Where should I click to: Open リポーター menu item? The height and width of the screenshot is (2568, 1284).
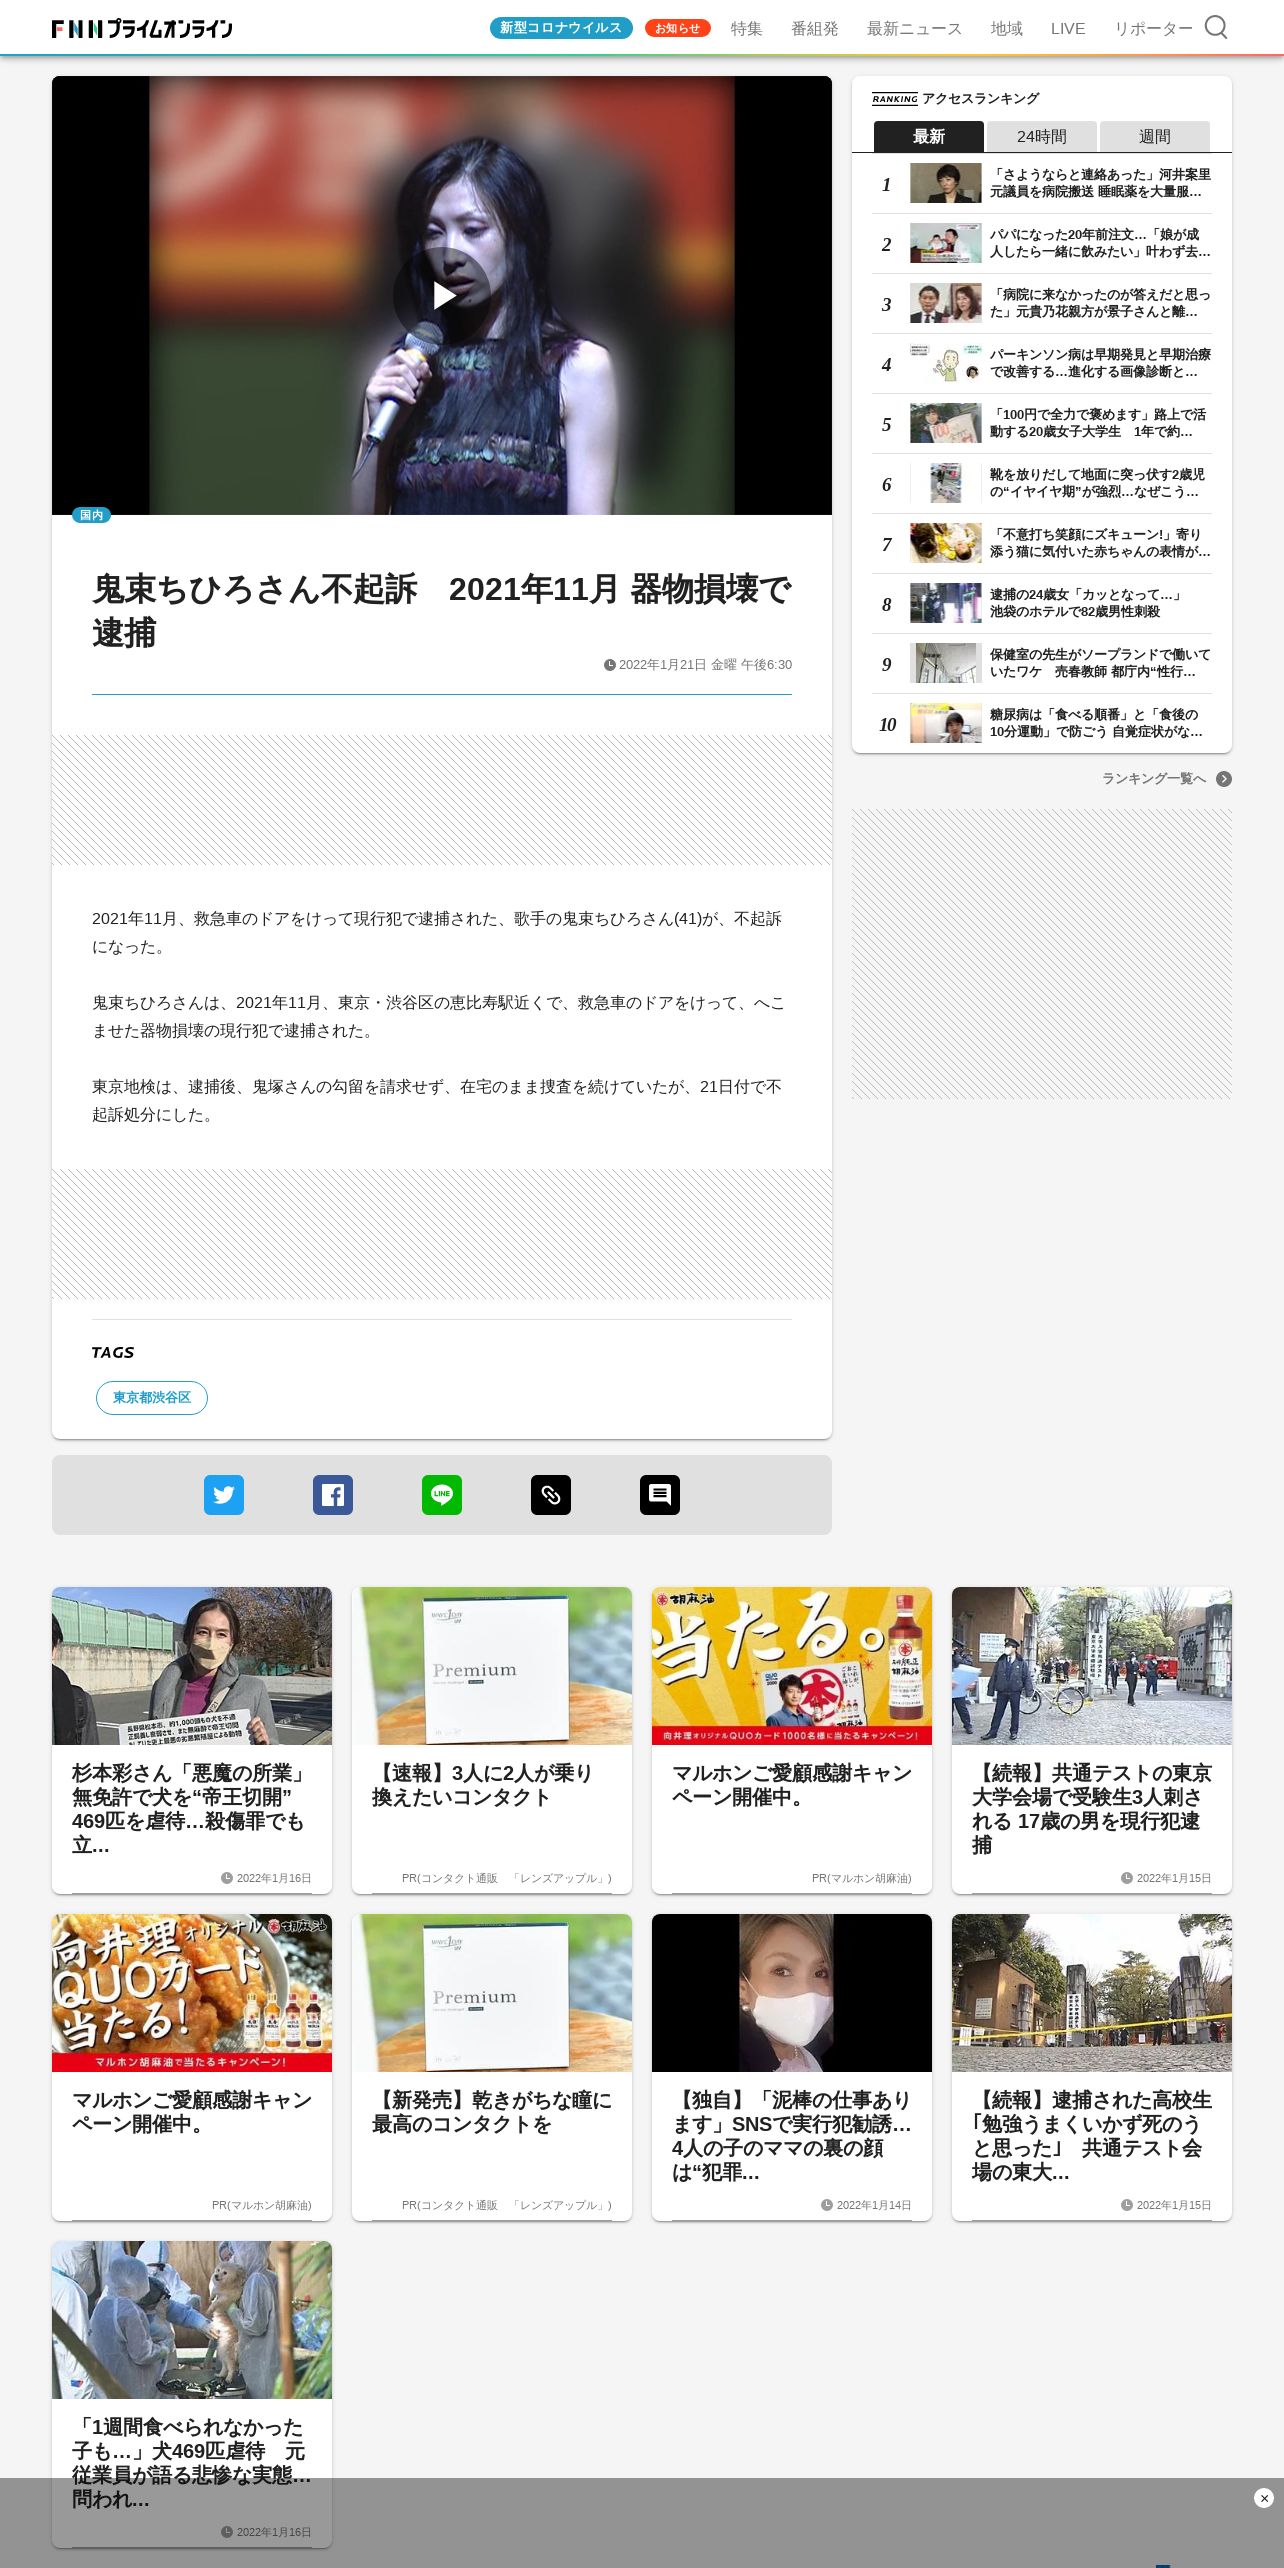(x=1153, y=29)
